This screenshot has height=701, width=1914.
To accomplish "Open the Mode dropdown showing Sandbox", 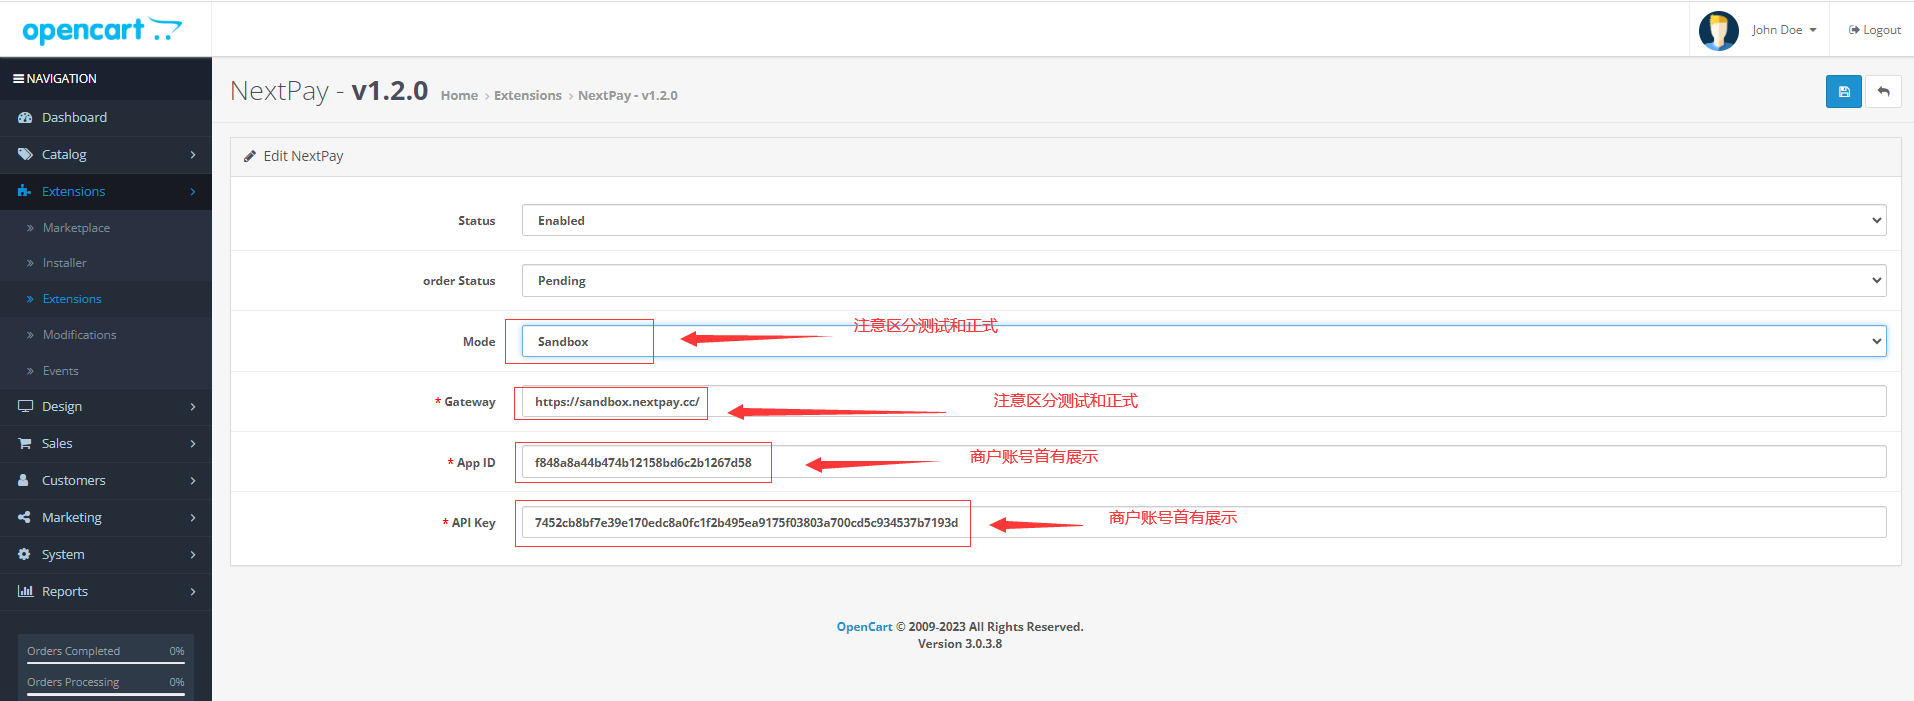I will click(x=1204, y=341).
